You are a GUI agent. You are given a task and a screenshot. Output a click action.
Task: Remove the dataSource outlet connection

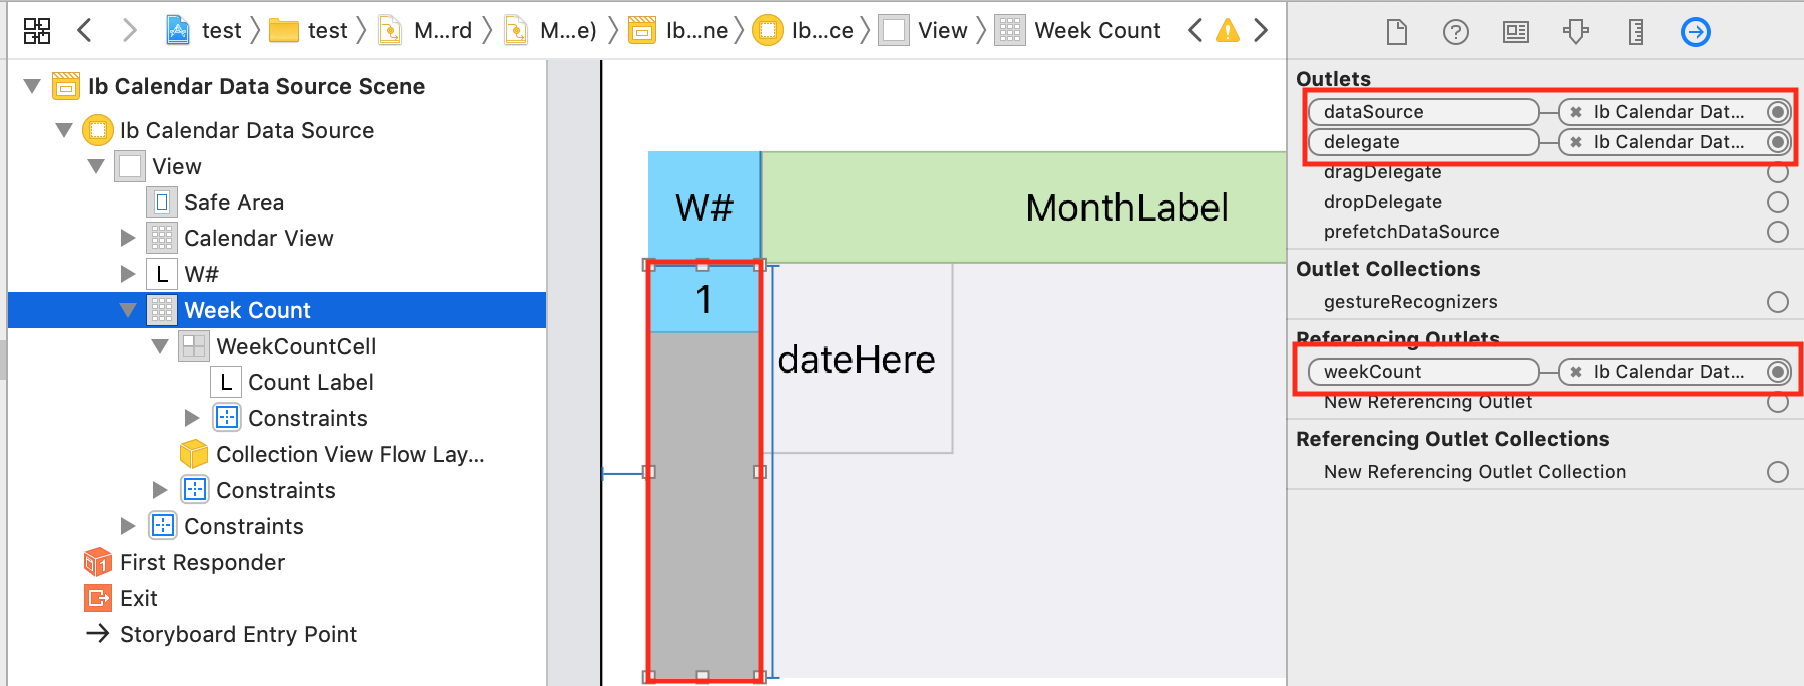pyautogui.click(x=1576, y=112)
